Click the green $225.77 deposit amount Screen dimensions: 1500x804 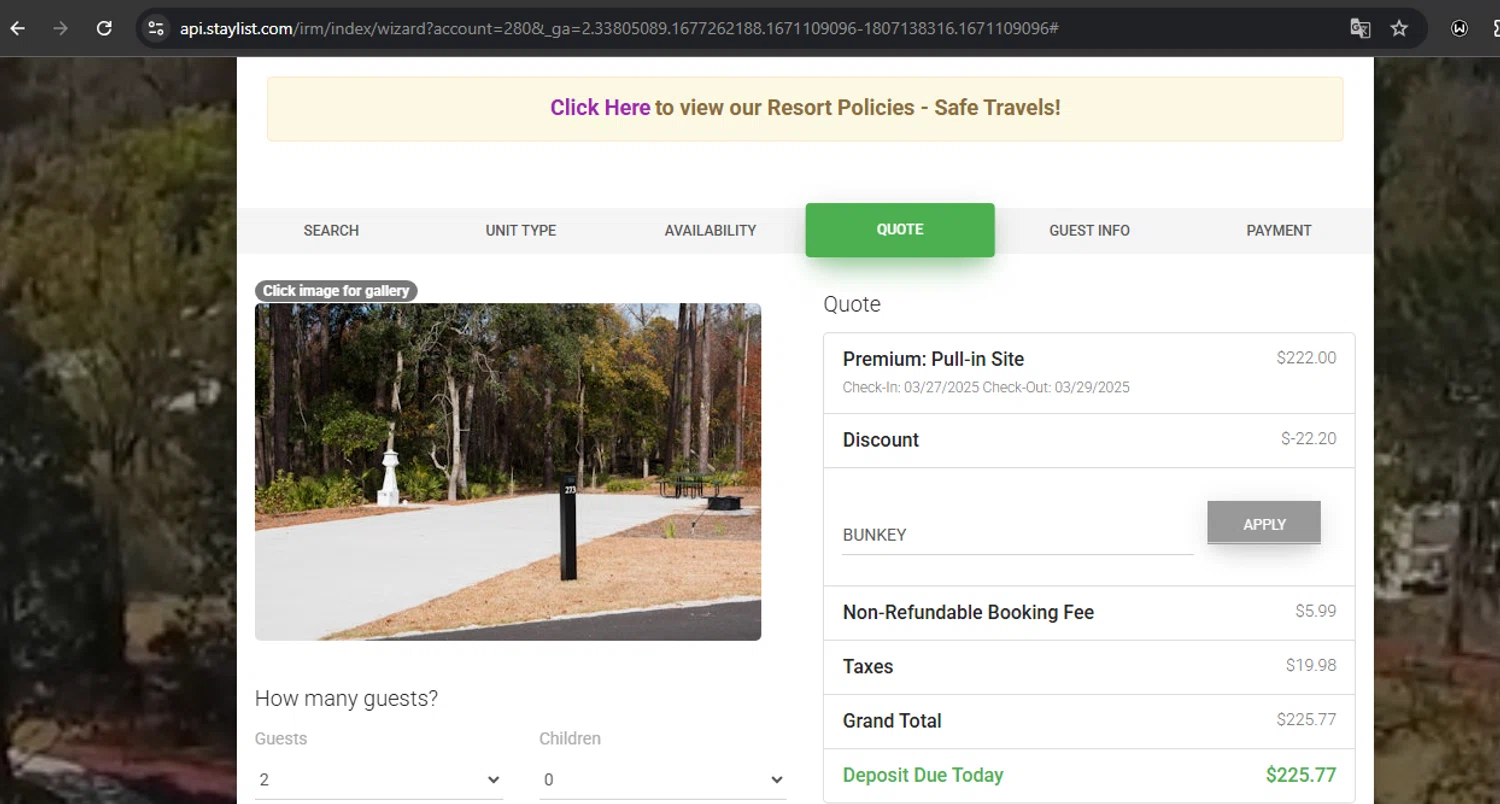(1301, 775)
